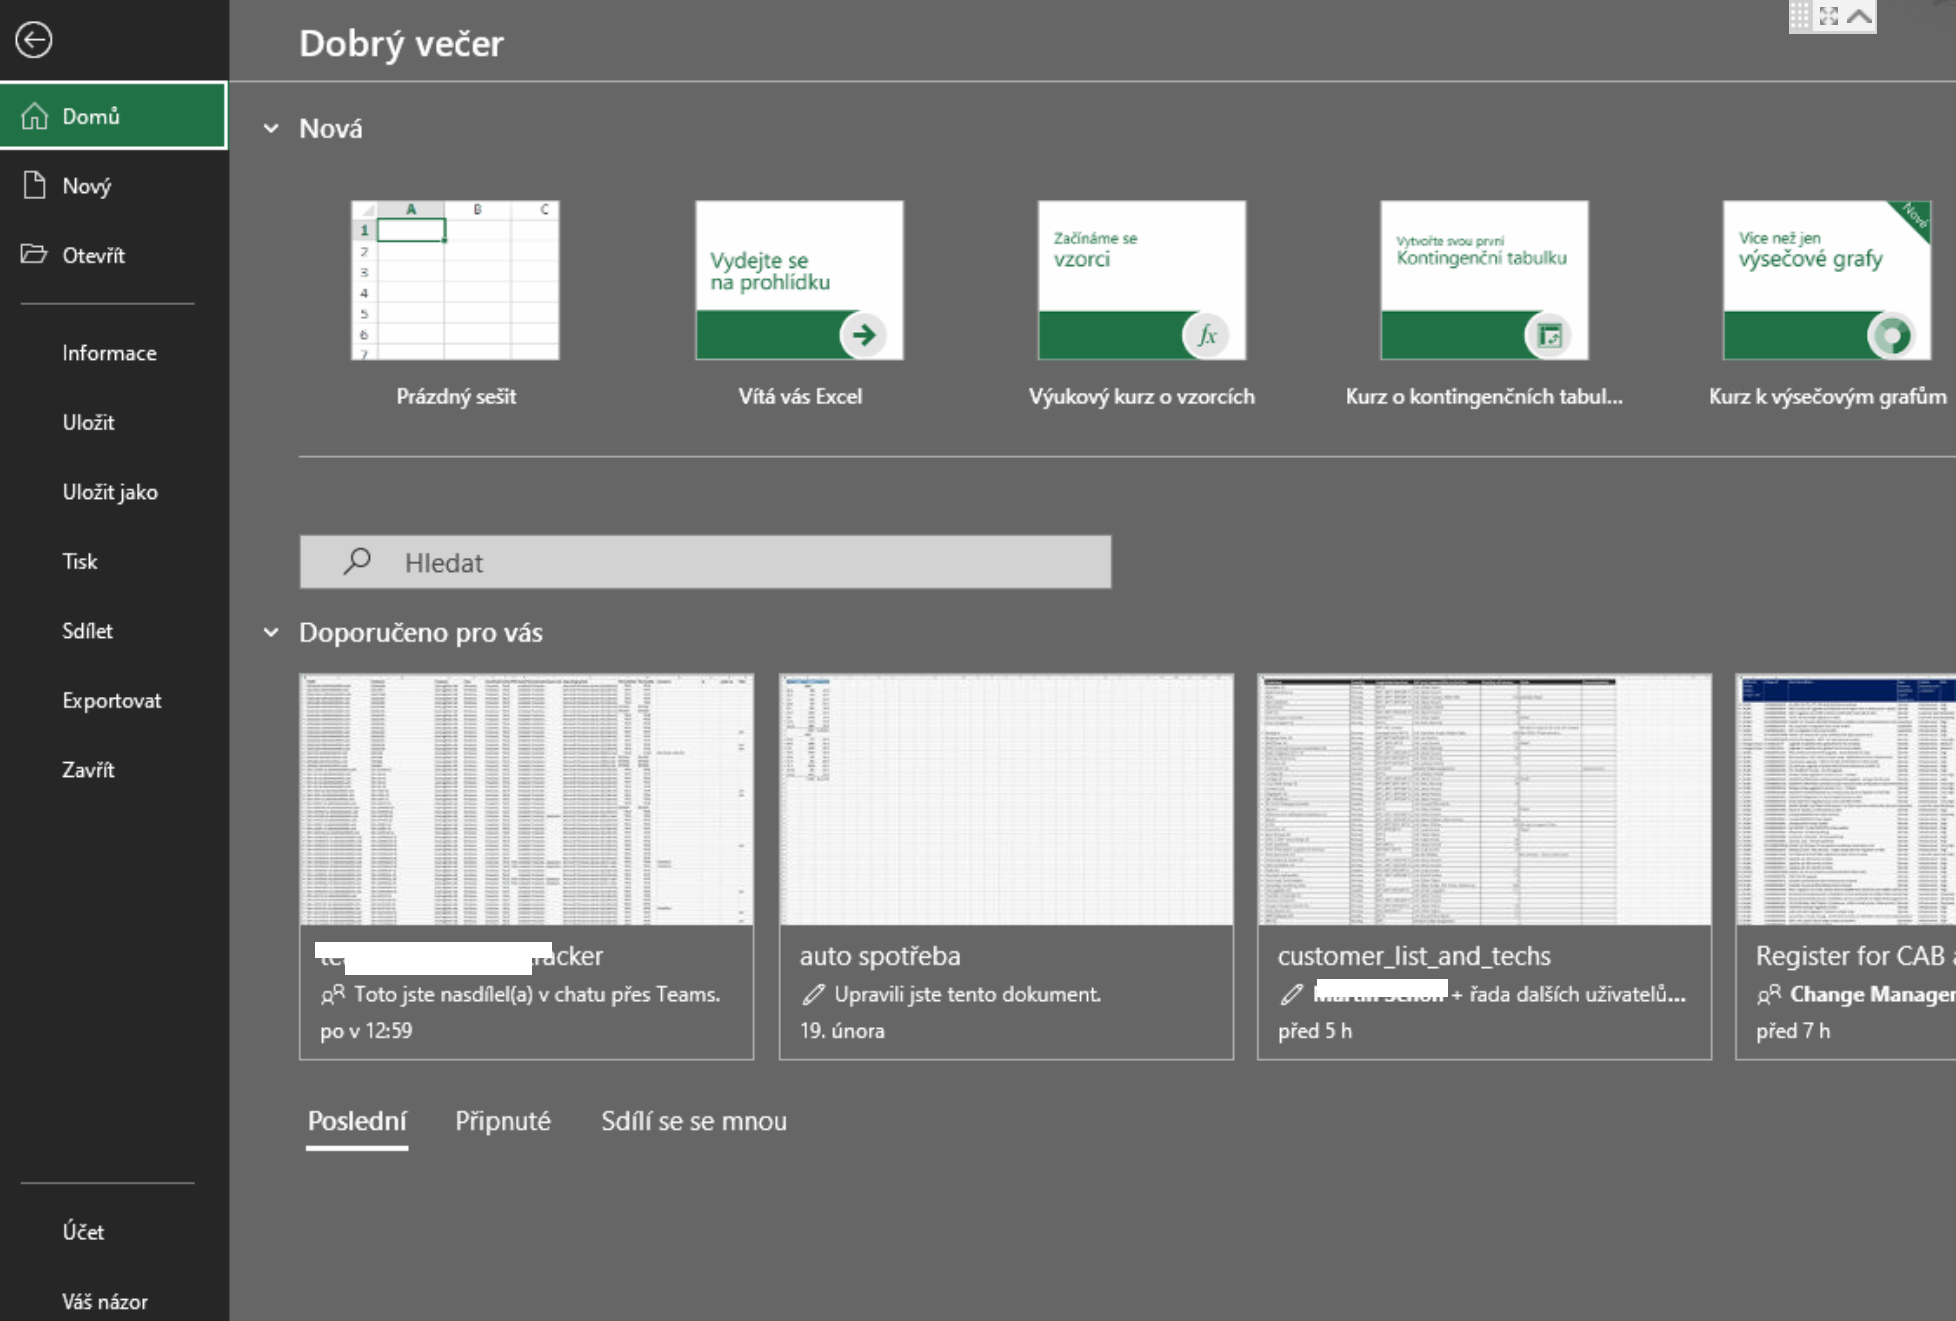Click the donut chart icon on the template

pos(1891,335)
